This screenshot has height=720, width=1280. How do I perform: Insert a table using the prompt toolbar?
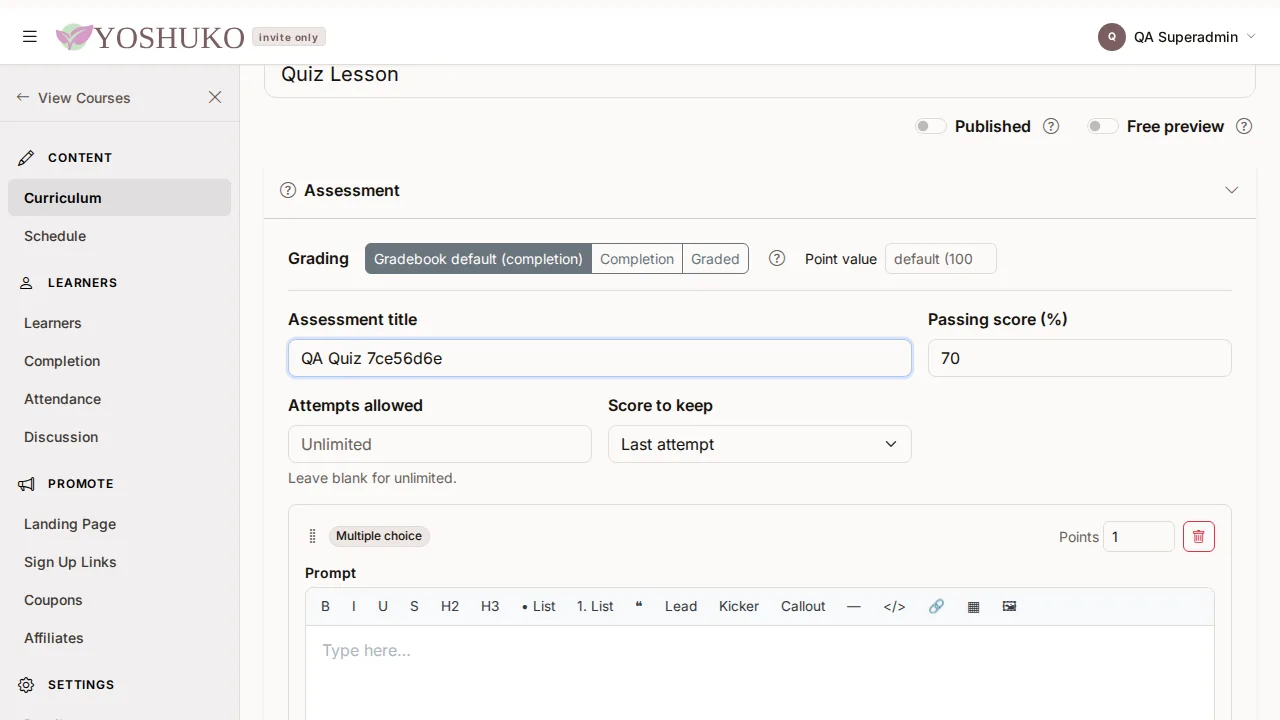[x=973, y=606]
